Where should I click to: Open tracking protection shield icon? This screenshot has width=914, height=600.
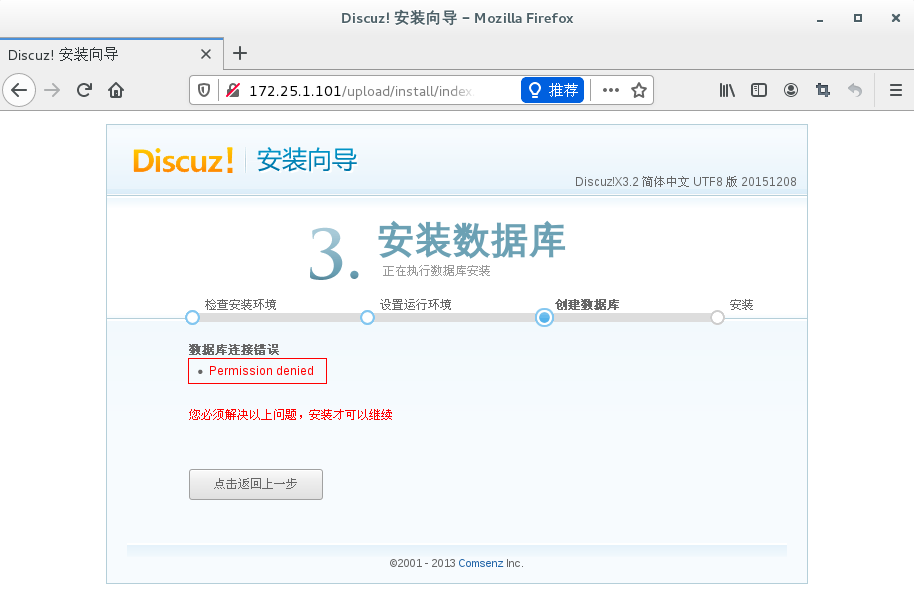[x=203, y=90]
